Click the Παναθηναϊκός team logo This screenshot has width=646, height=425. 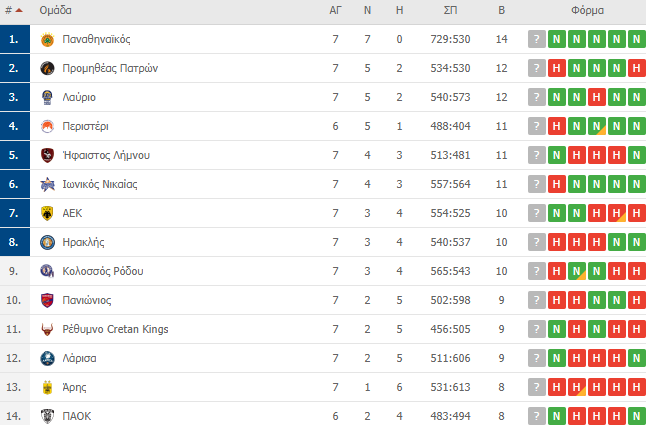[x=47, y=40]
